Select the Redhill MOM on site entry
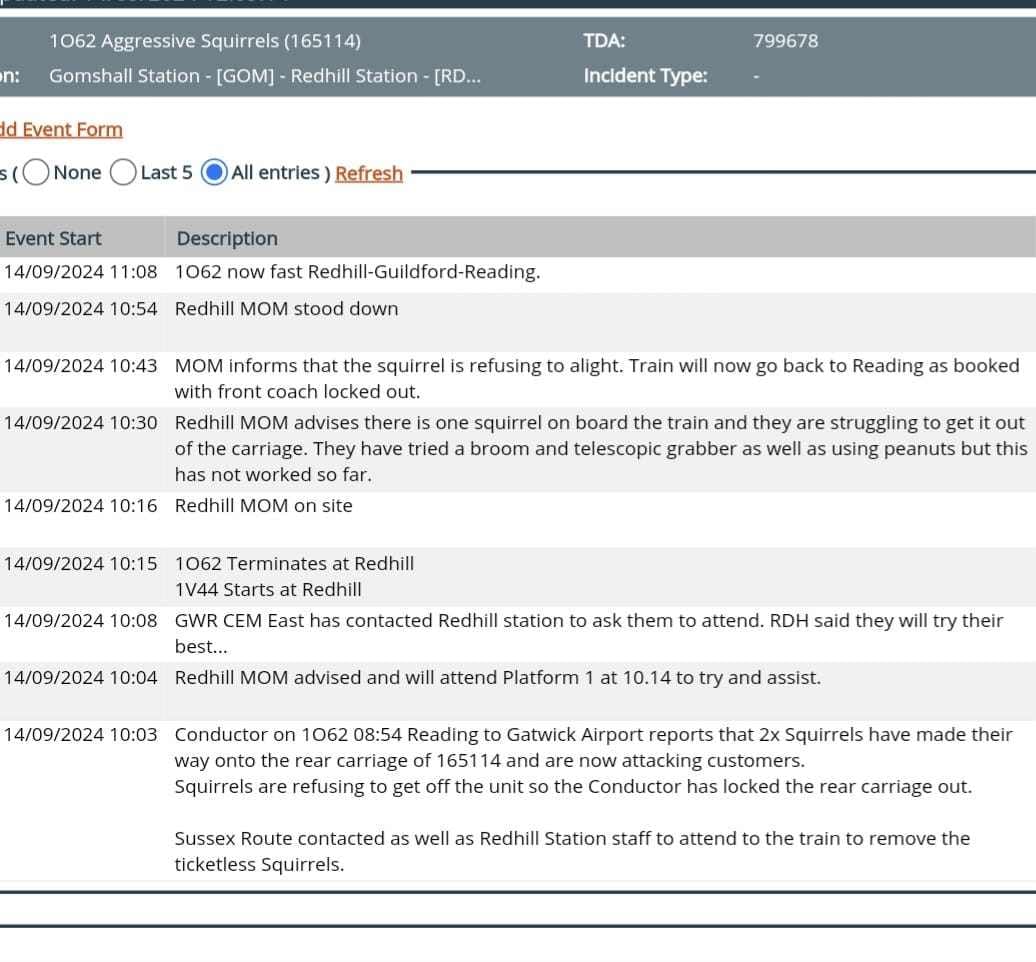This screenshot has width=1036, height=962. point(263,505)
